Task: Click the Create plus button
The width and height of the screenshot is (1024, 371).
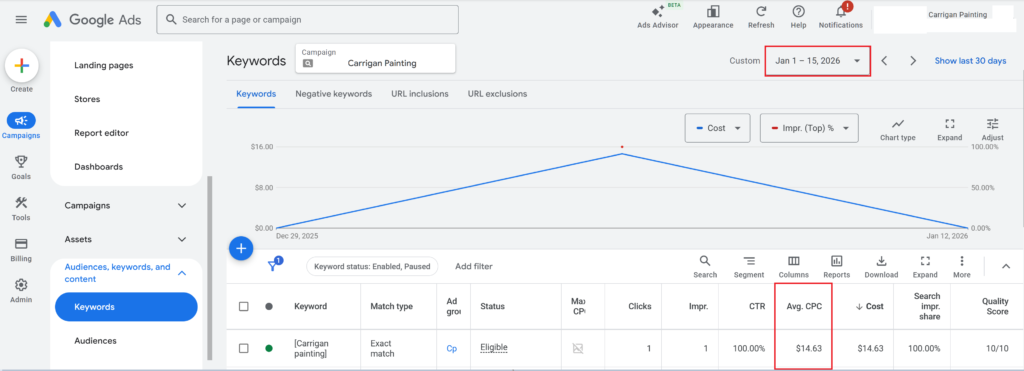Action: (22, 66)
